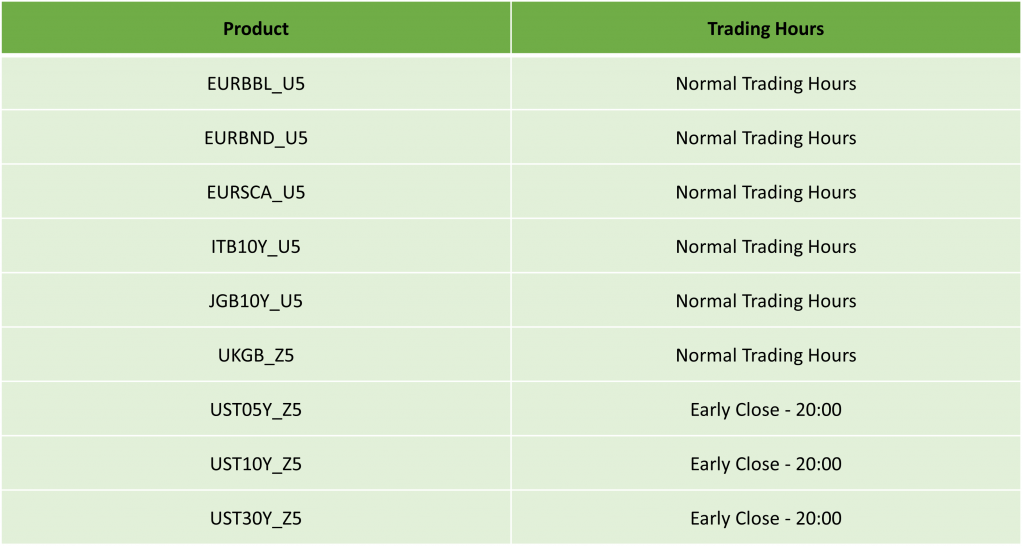
Task: Select the ITB10Y_U5 product cell
Action: click(x=256, y=246)
